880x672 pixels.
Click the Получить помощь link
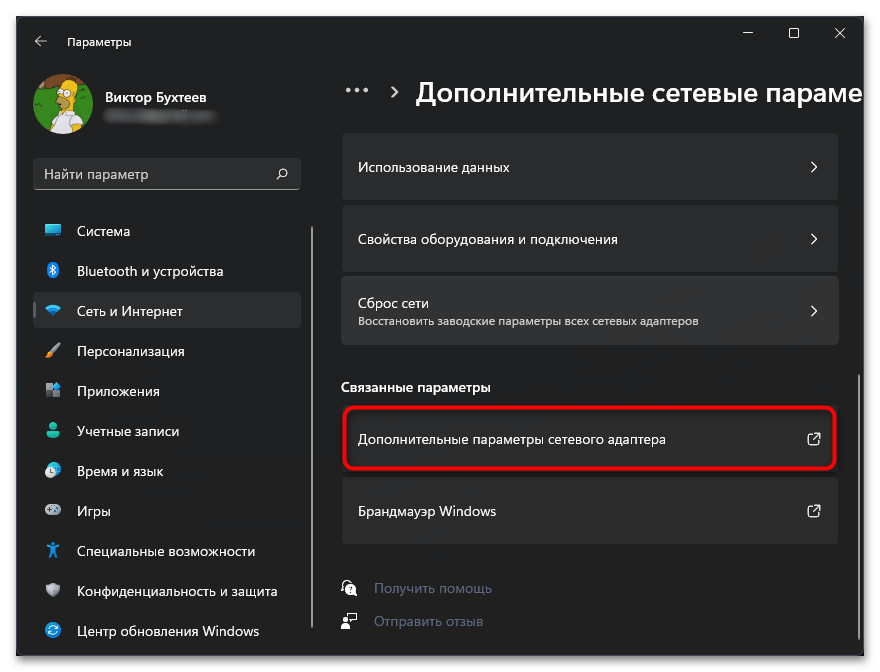click(x=432, y=588)
